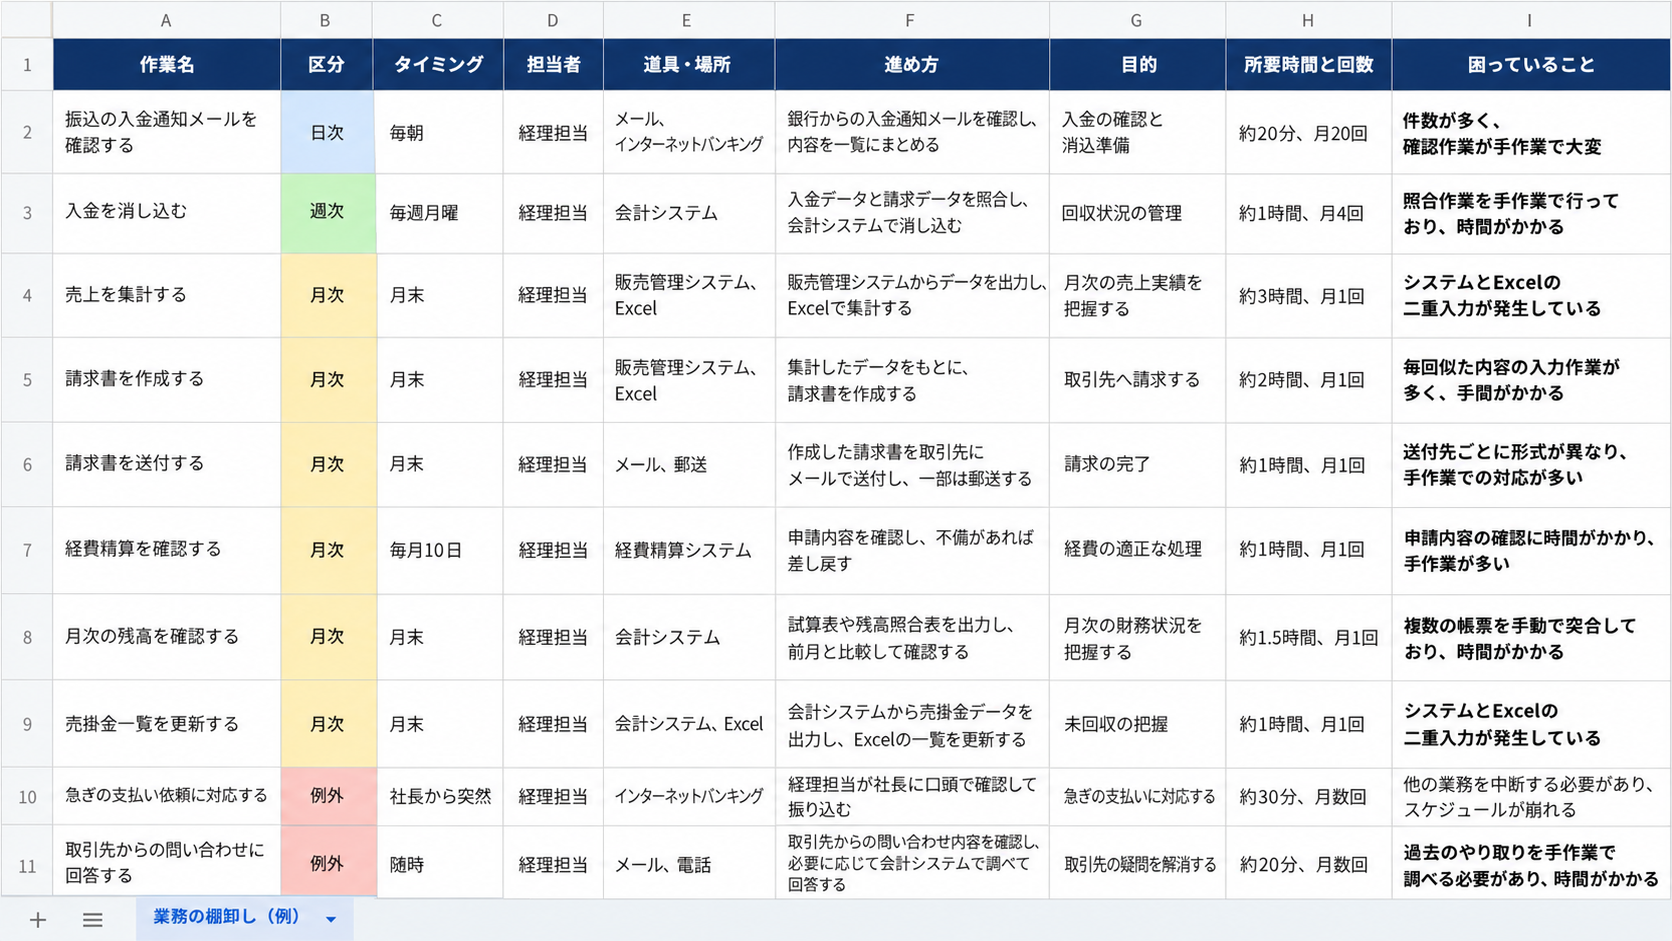The image size is (1672, 941).
Task: Click the 進め方 header cell
Action: click(911, 65)
